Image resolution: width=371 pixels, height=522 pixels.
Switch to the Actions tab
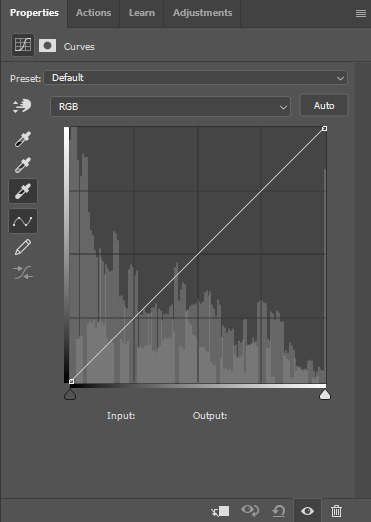click(x=93, y=13)
